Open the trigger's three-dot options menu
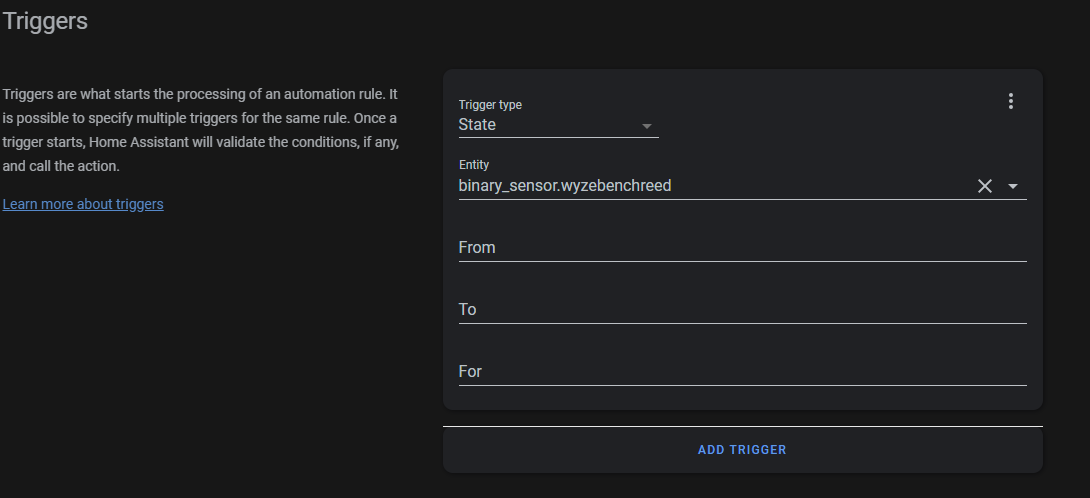 [x=1011, y=101]
